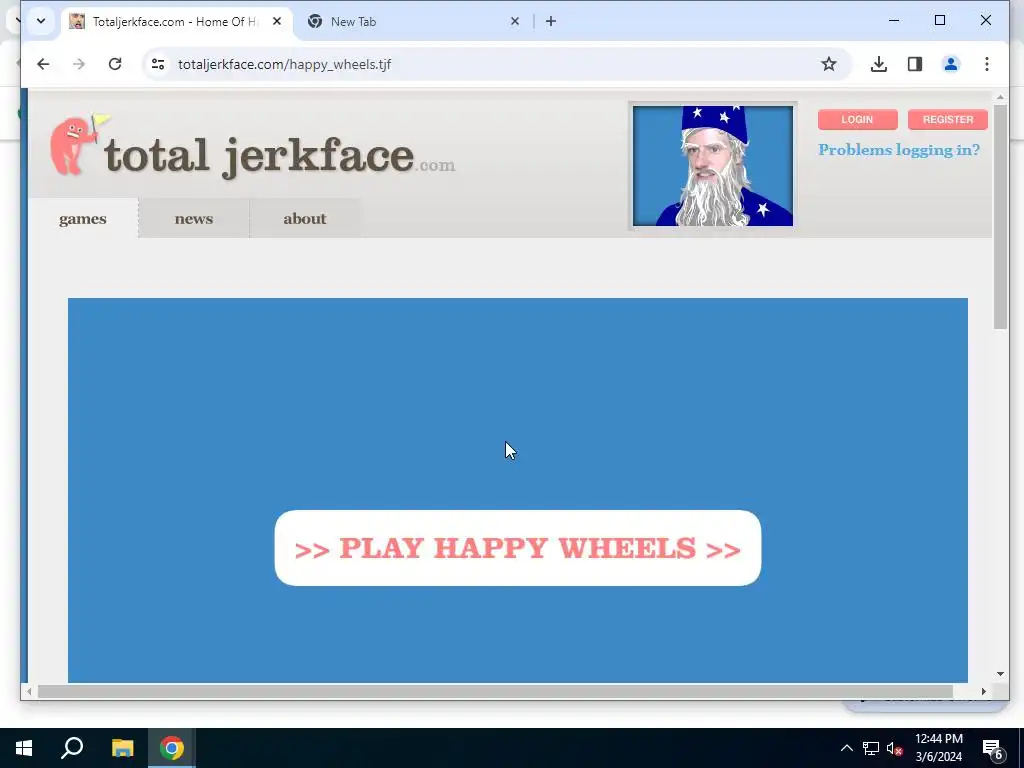Open the Chrome profile menu
Image resolution: width=1024 pixels, height=768 pixels.
click(x=951, y=64)
